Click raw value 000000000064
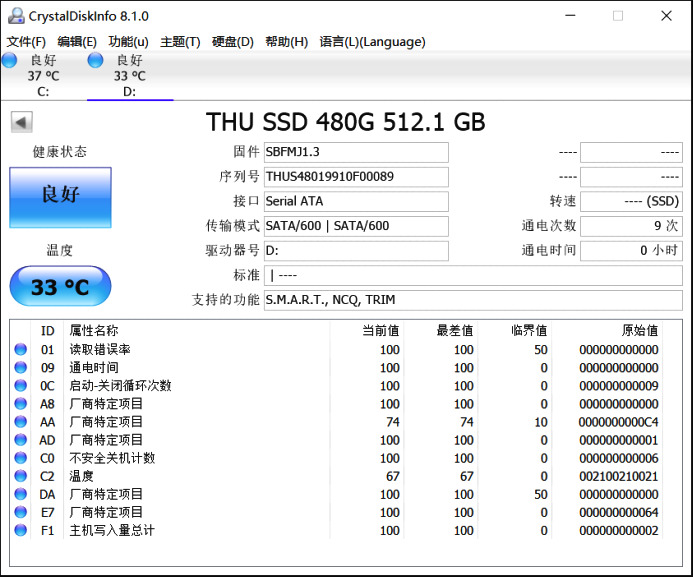The height and width of the screenshot is (577, 693). click(618, 512)
